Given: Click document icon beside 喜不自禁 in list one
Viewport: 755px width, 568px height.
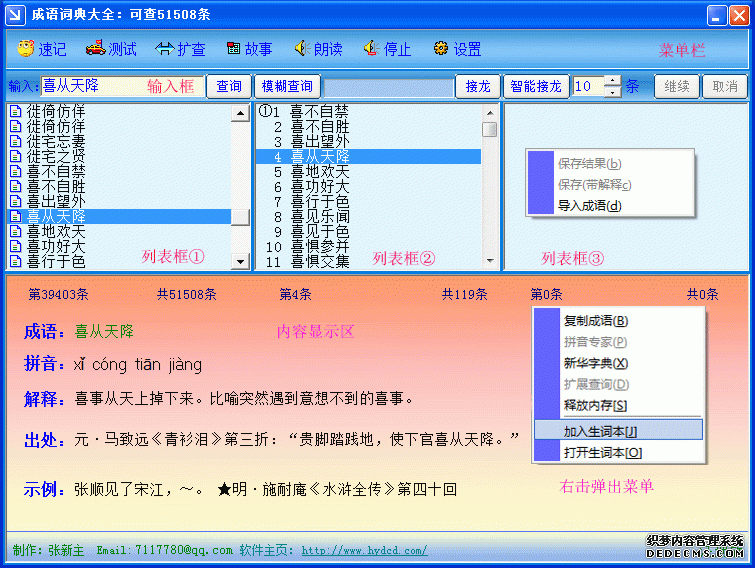Looking at the screenshot, I should point(16,171).
